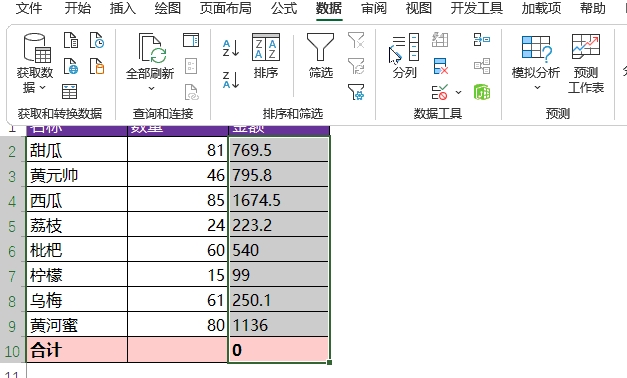
Task: Click the Existing Connections icon
Action: [97, 66]
